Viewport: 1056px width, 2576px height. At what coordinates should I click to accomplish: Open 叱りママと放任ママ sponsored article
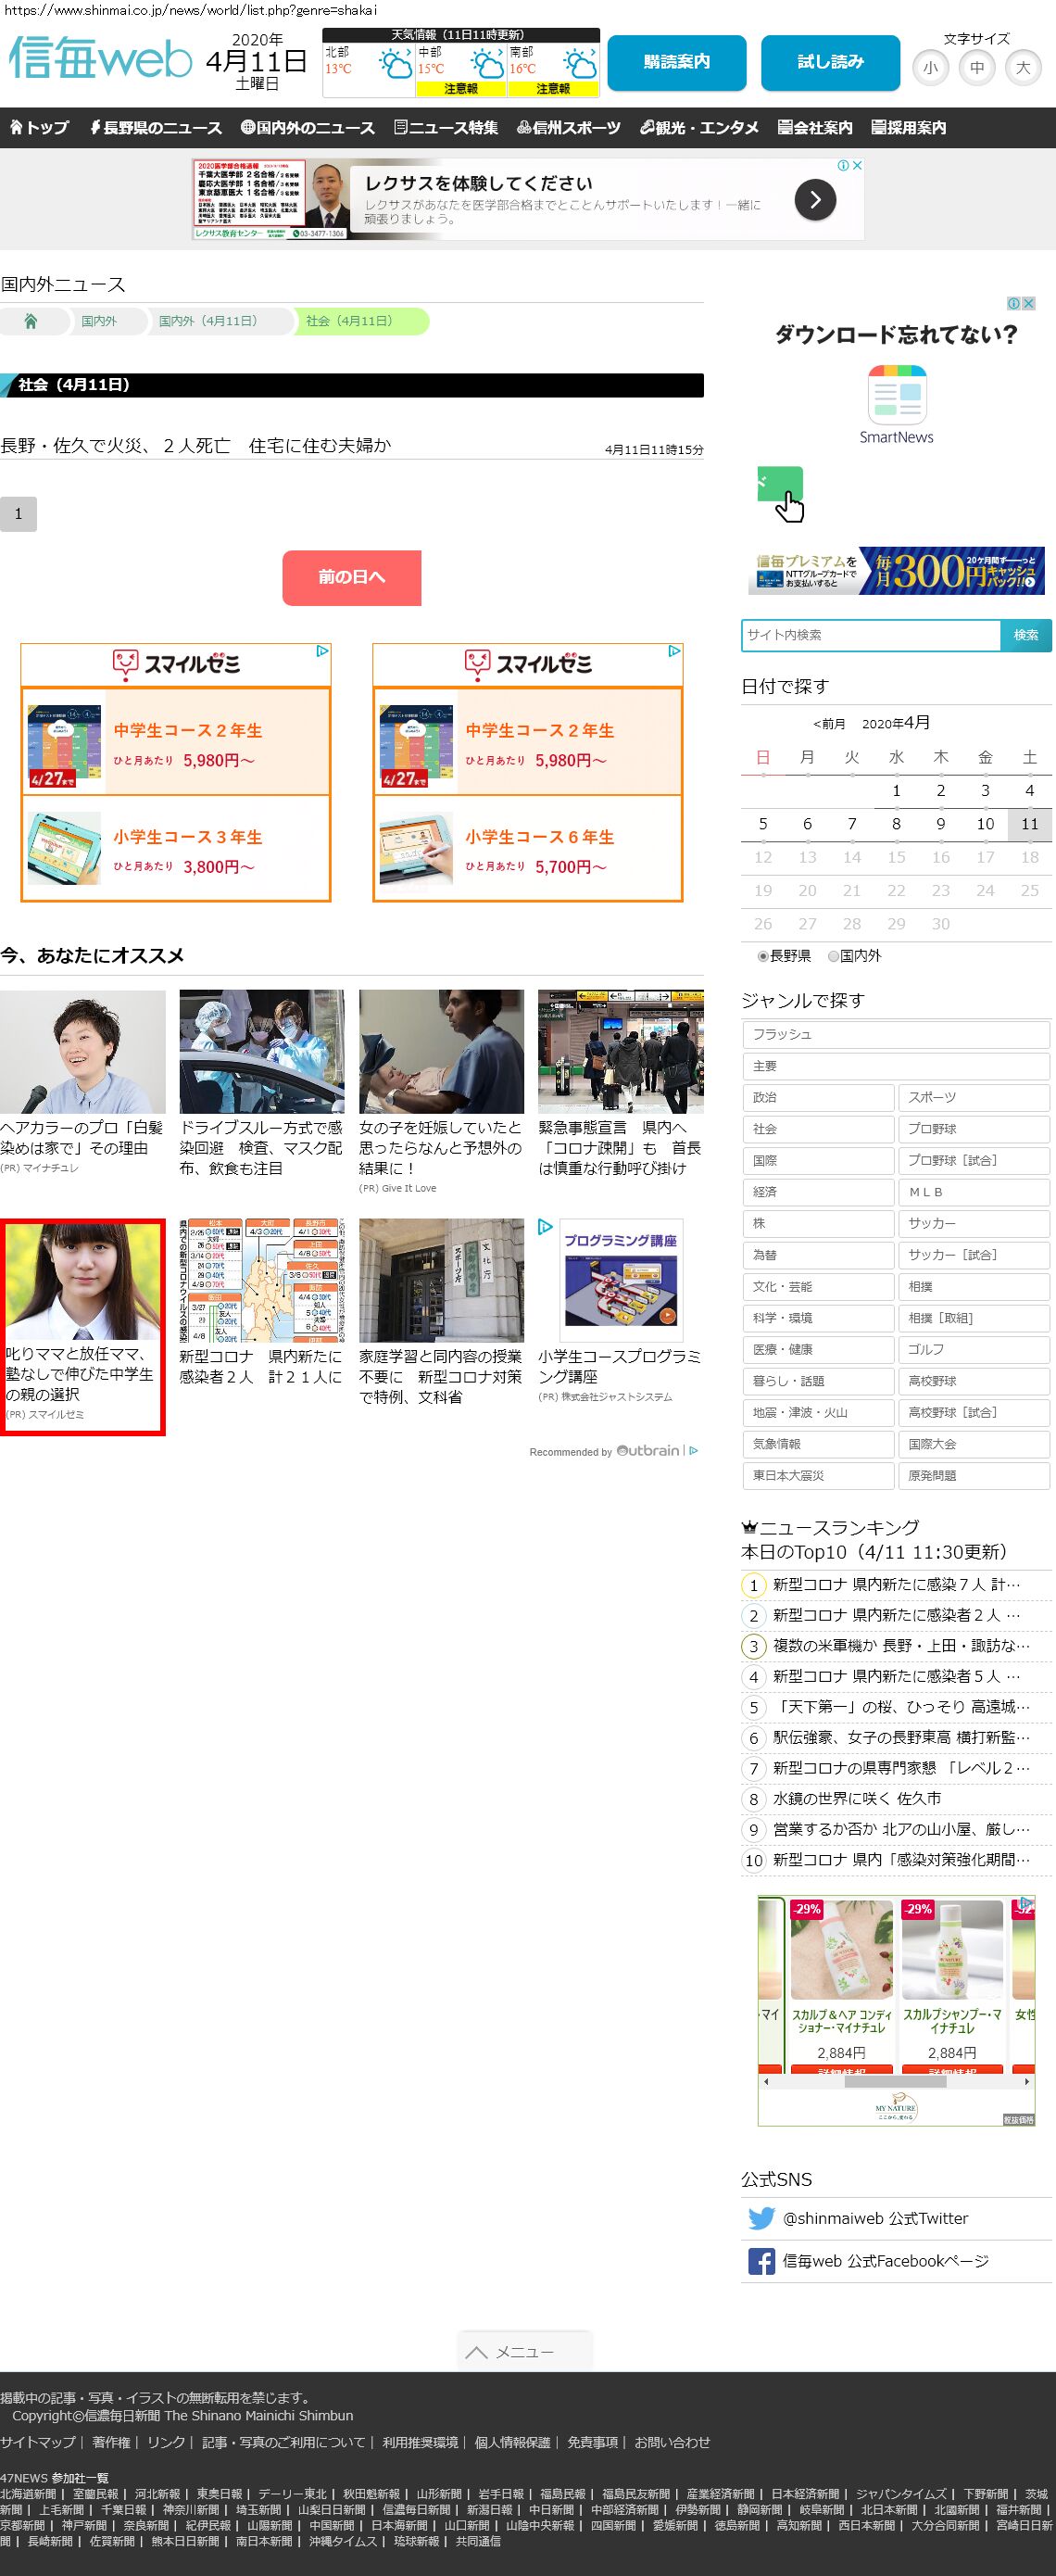tap(83, 1326)
